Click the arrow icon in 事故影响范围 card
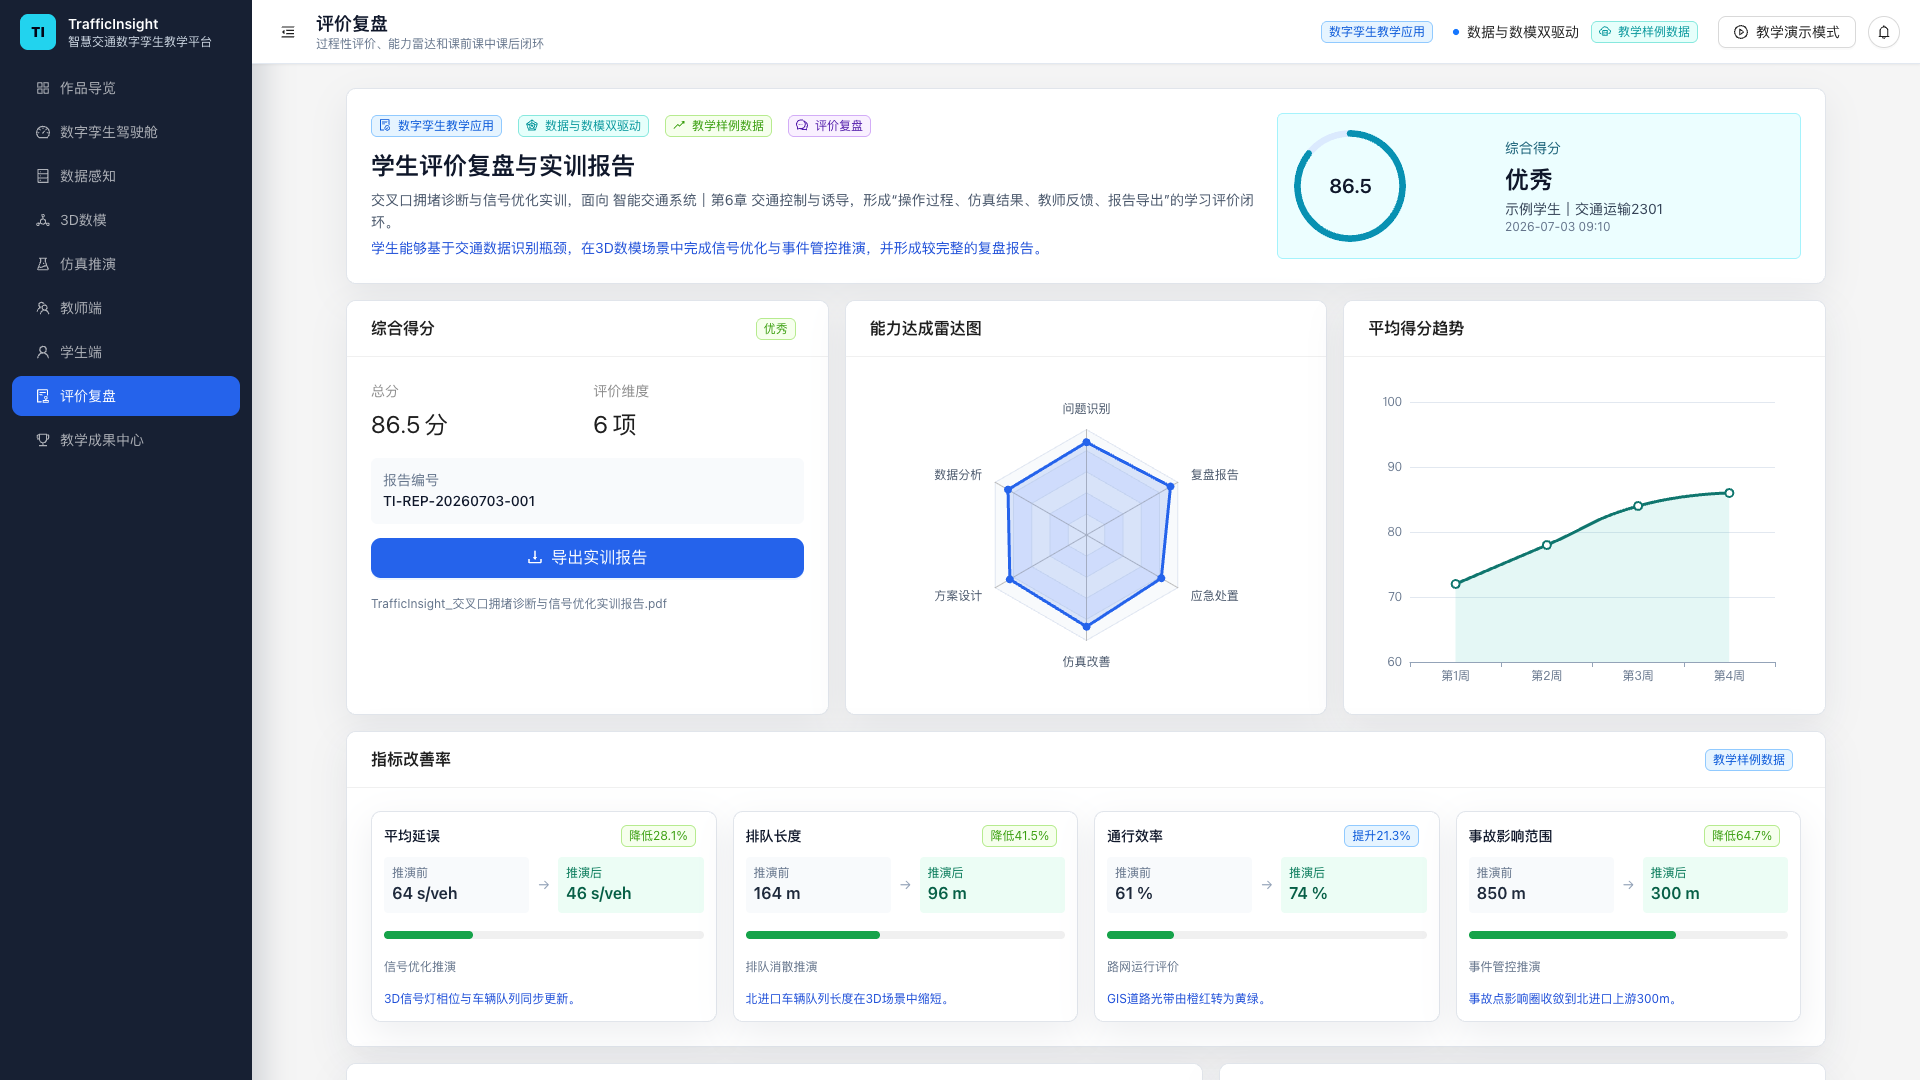 tap(1629, 885)
